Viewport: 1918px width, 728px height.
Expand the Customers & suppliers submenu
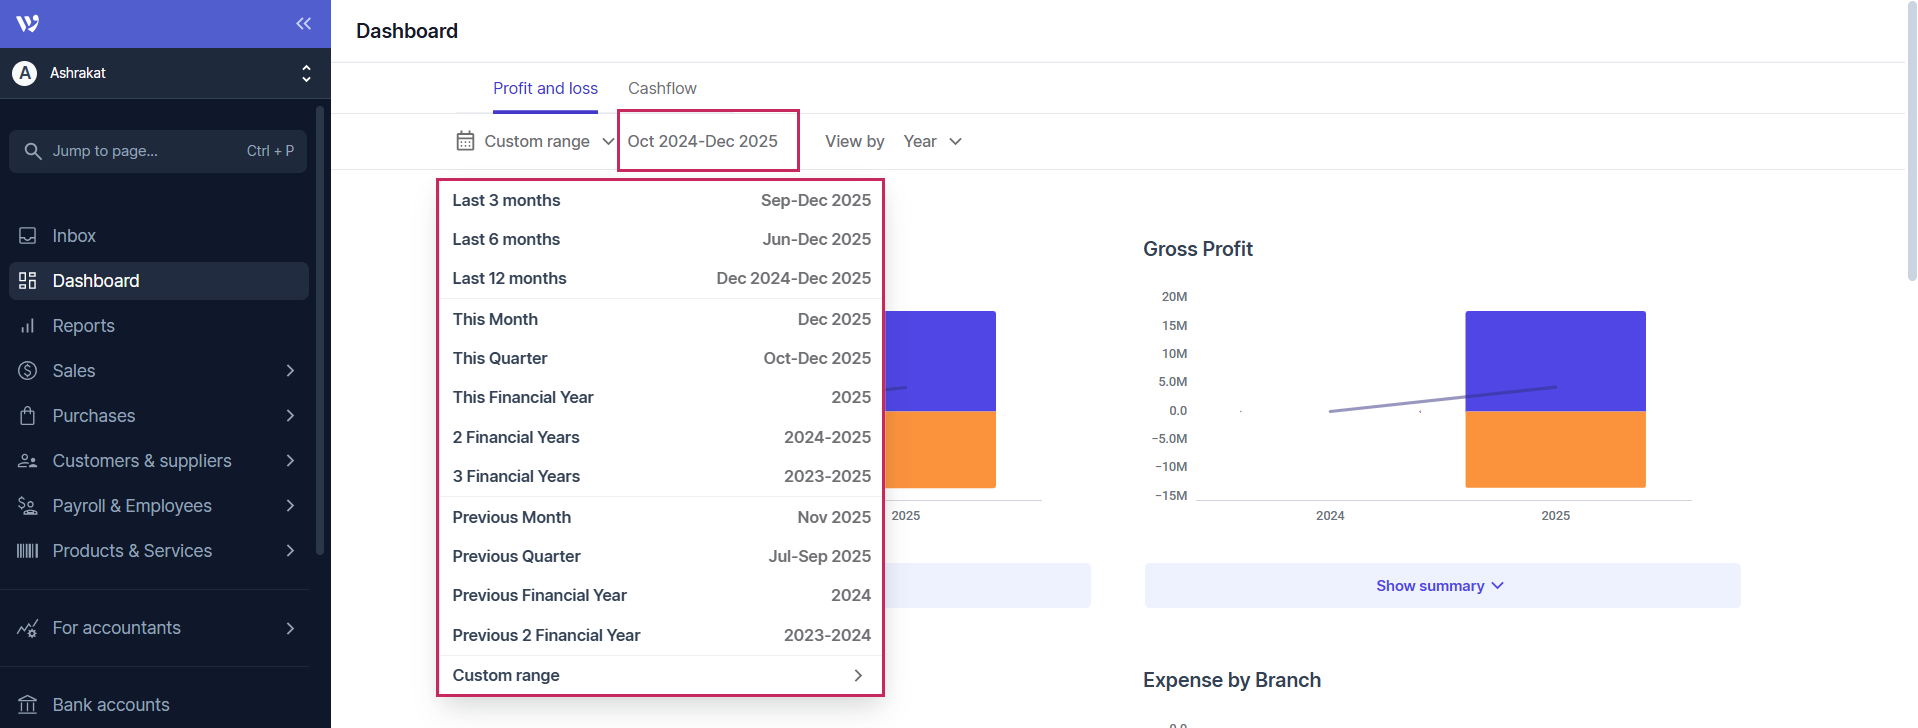tap(290, 461)
